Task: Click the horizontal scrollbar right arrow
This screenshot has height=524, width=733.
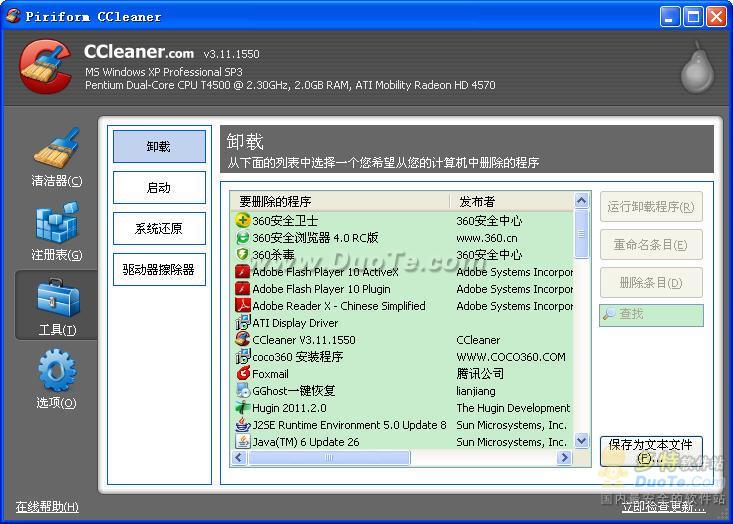Action: coord(564,457)
